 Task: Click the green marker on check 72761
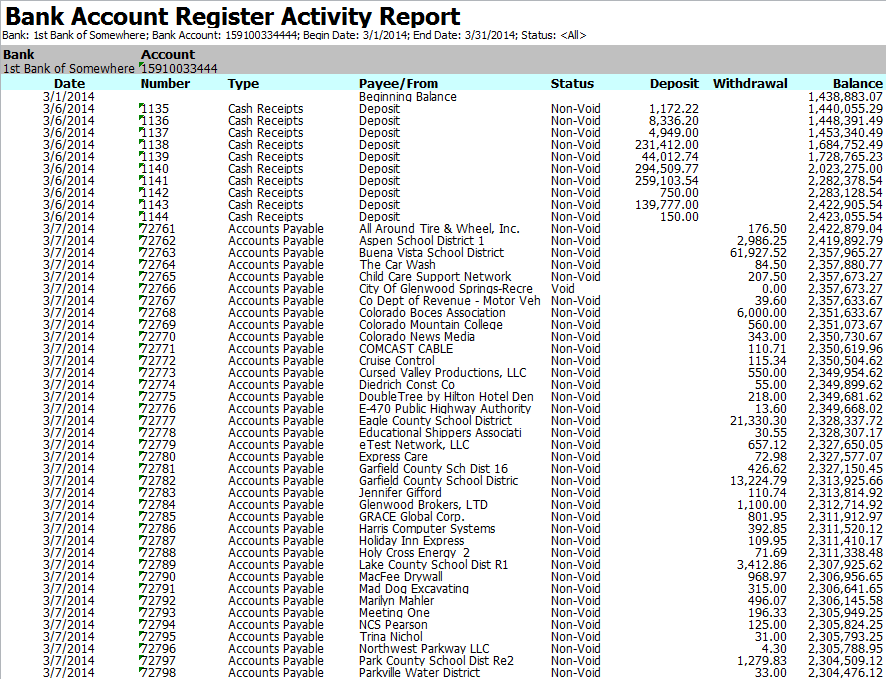click(143, 225)
